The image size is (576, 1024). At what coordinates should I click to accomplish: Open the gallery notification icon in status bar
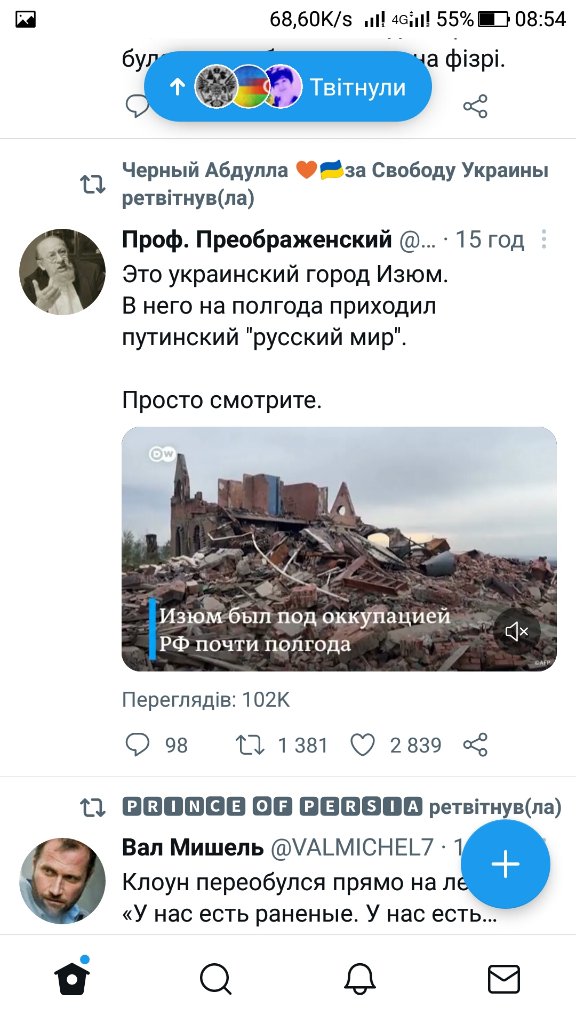click(x=25, y=20)
